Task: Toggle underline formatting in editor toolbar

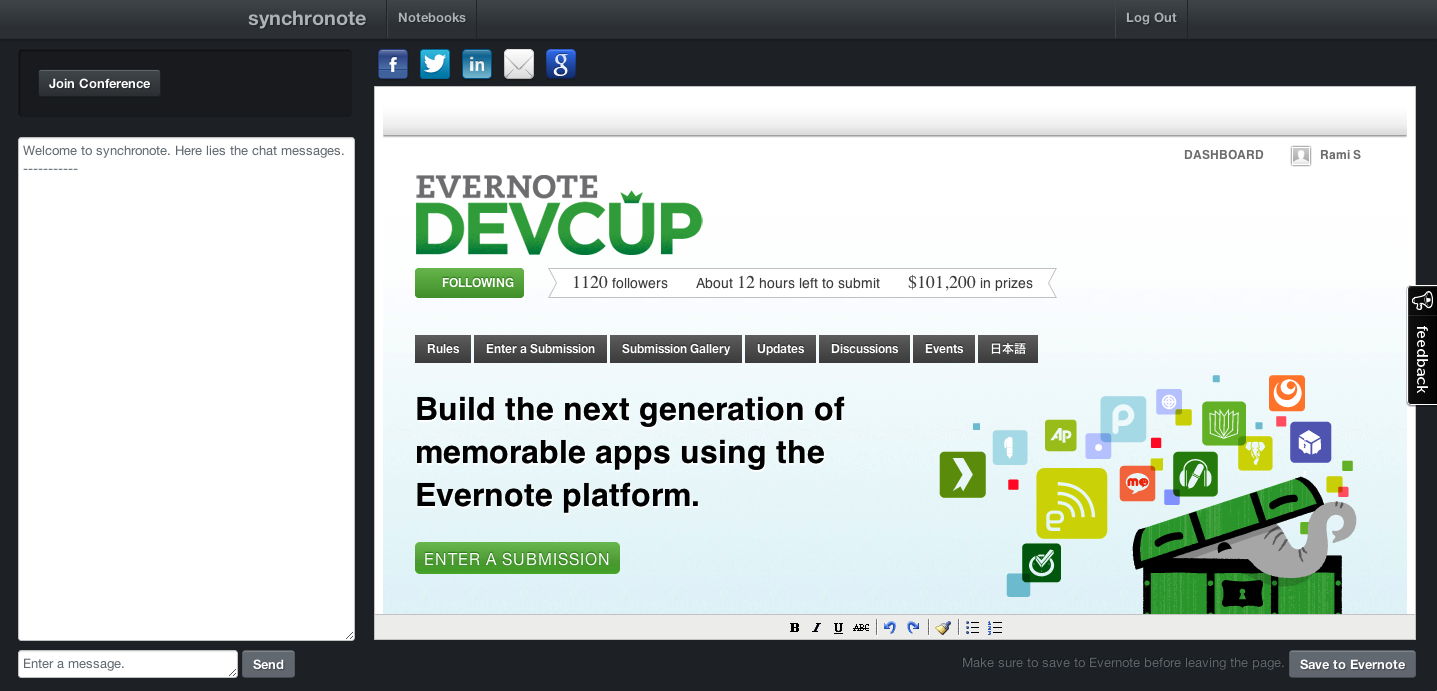Action: tap(838, 628)
